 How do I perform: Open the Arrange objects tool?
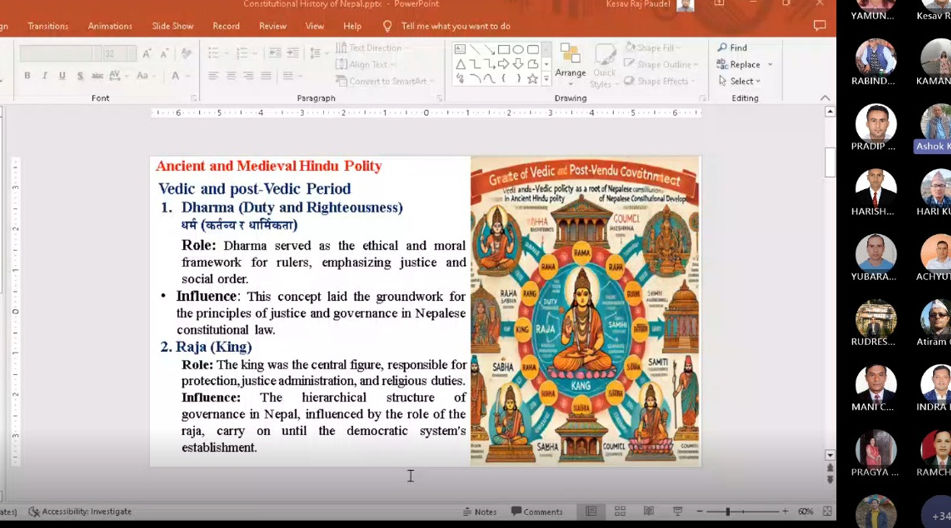point(570,62)
